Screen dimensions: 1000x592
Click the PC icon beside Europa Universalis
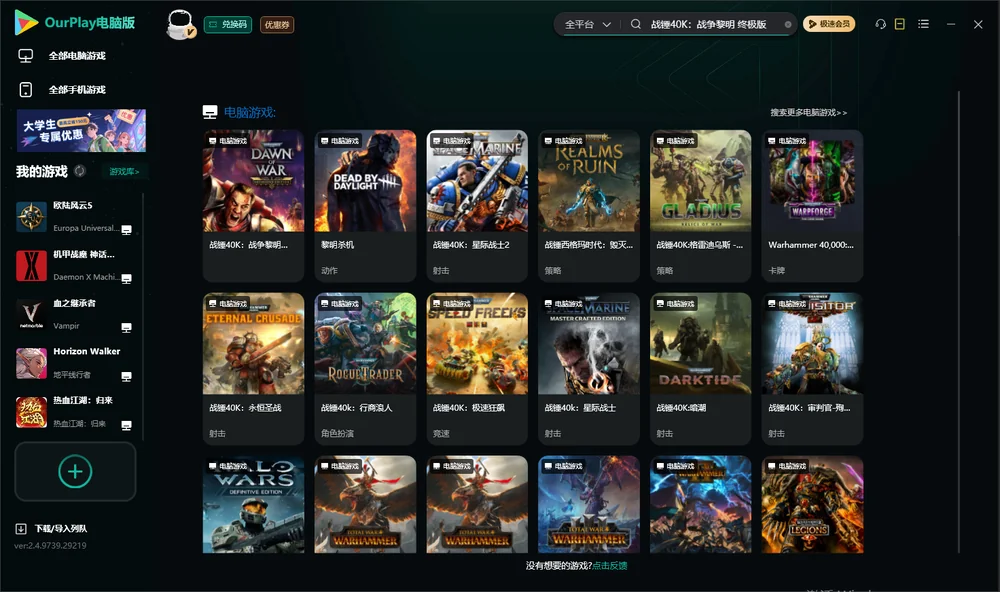coord(126,230)
